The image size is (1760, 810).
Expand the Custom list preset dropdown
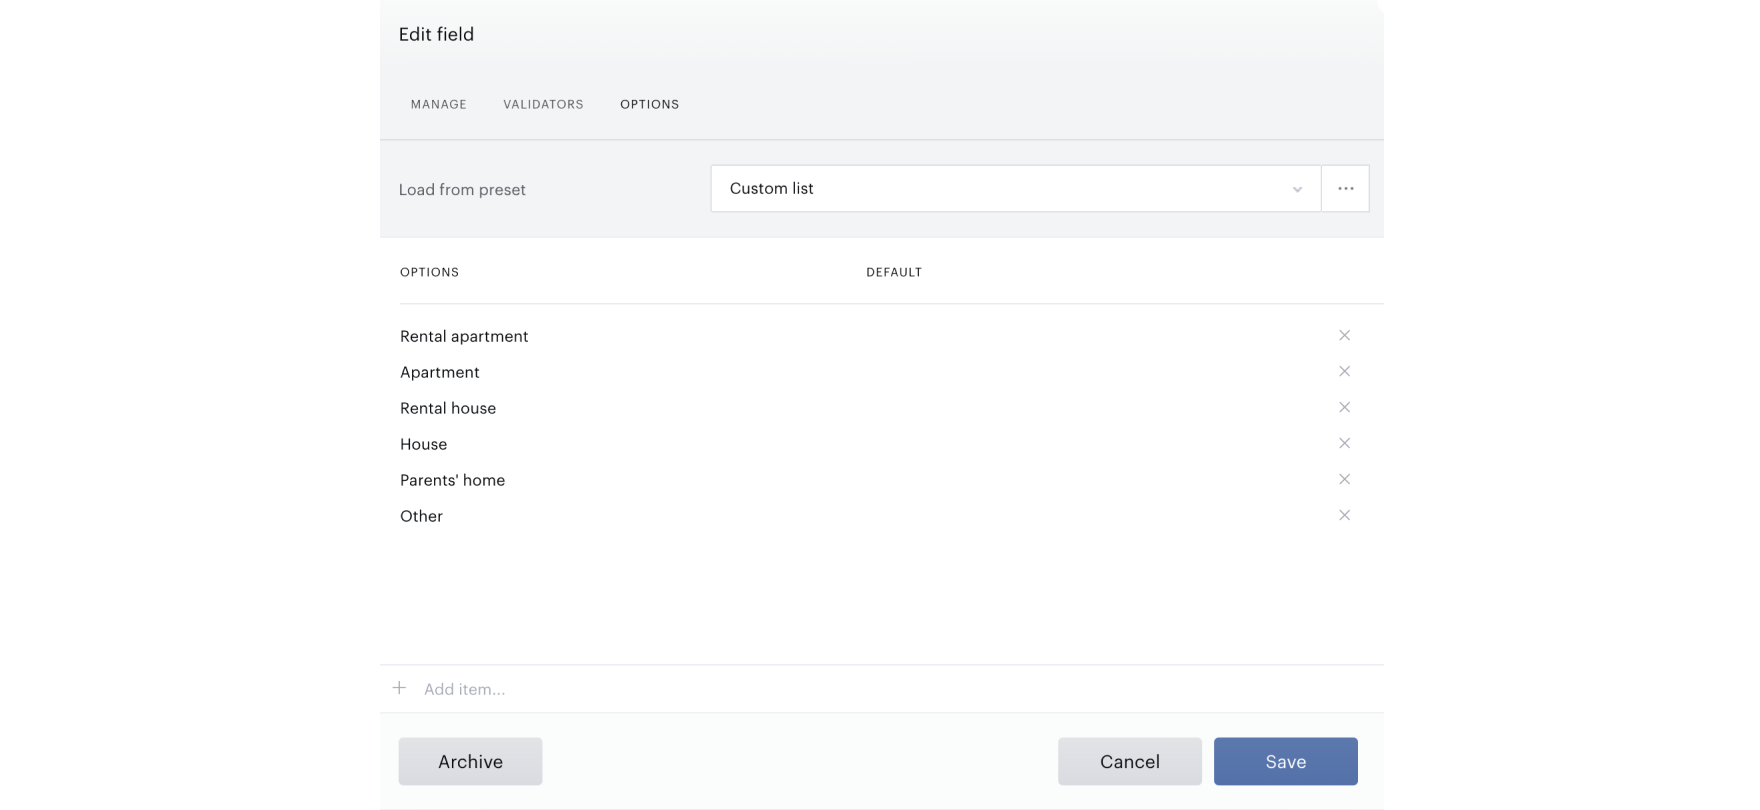tap(1016, 188)
